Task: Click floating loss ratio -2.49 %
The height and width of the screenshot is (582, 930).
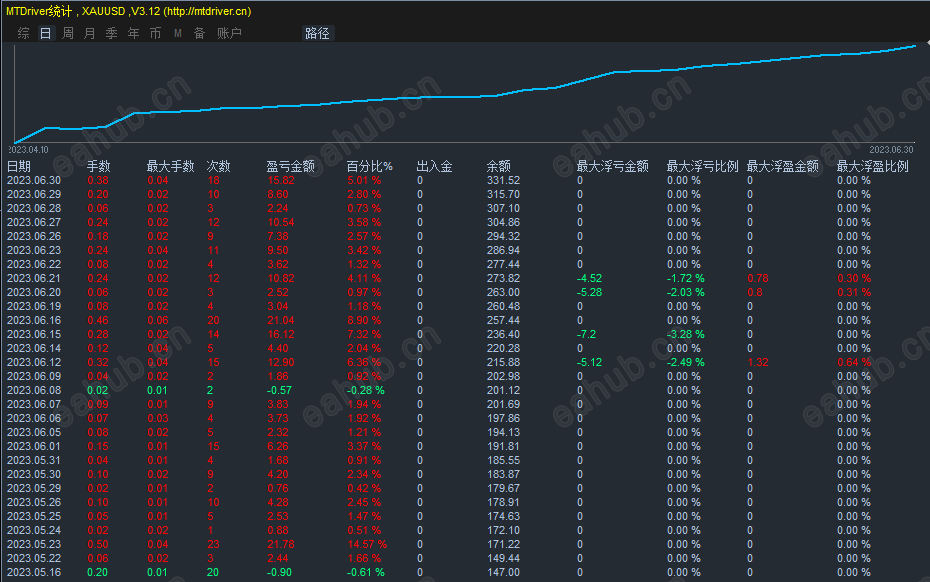Action: (686, 362)
